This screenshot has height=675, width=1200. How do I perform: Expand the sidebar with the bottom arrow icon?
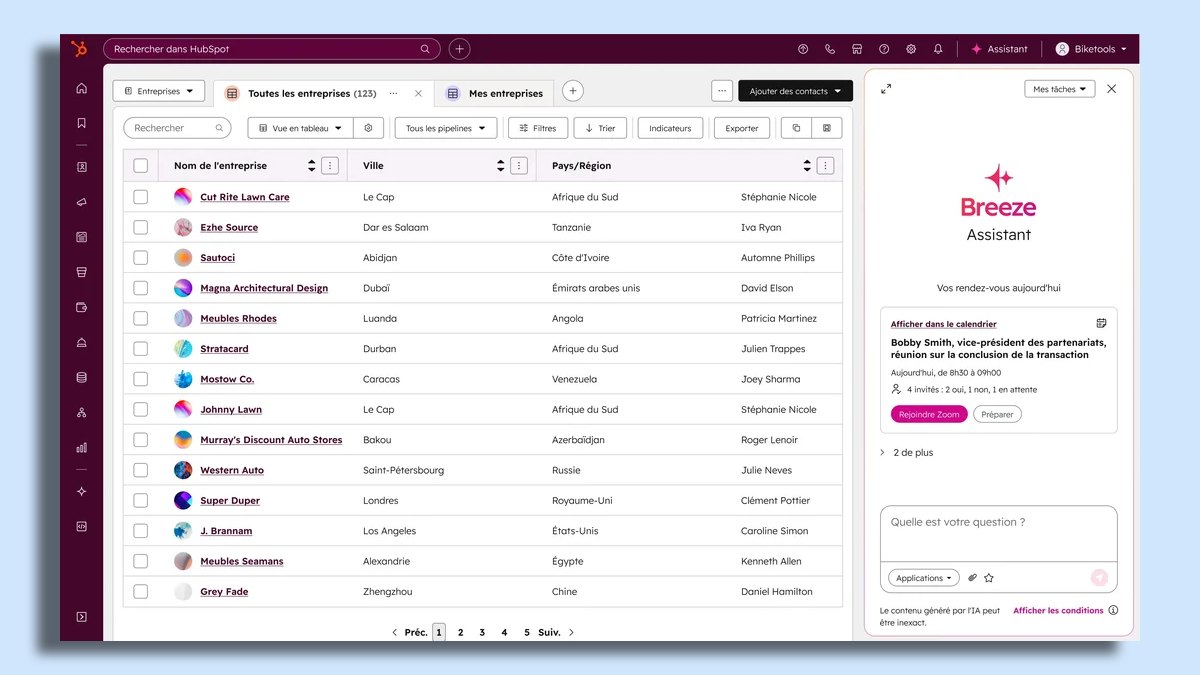point(82,617)
